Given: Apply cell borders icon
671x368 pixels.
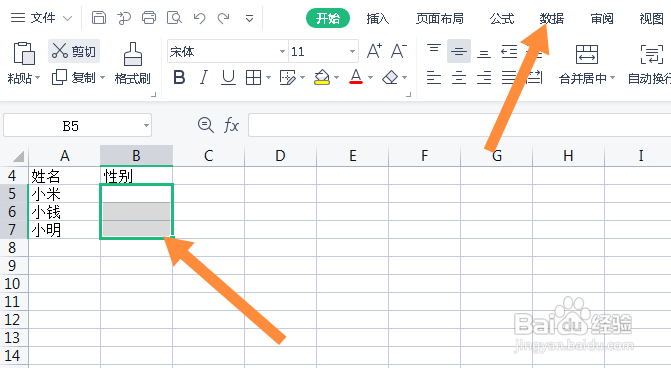Looking at the screenshot, I should [253, 77].
